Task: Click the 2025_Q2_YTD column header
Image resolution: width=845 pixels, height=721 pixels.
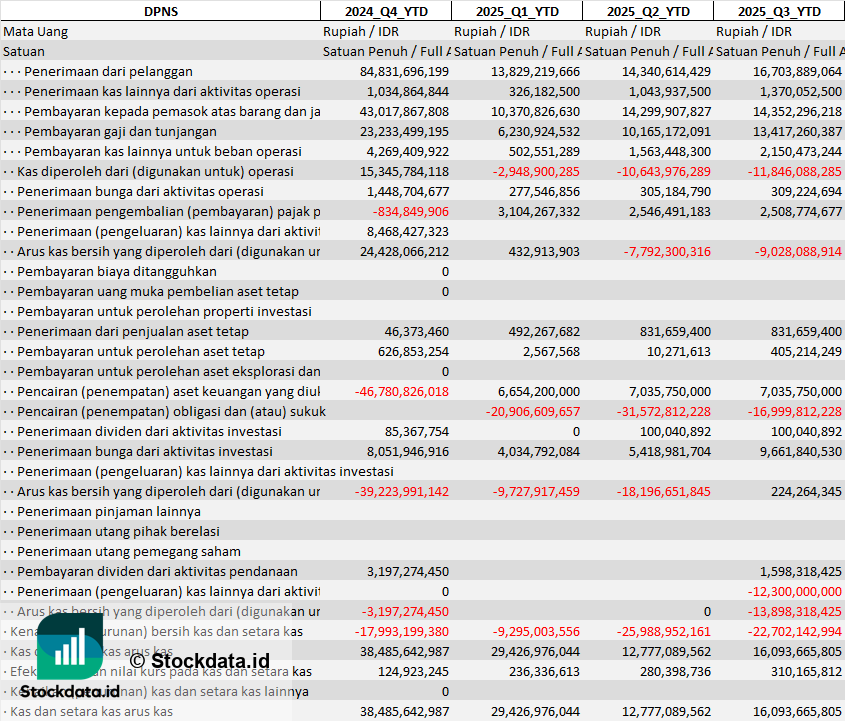Action: point(647,11)
